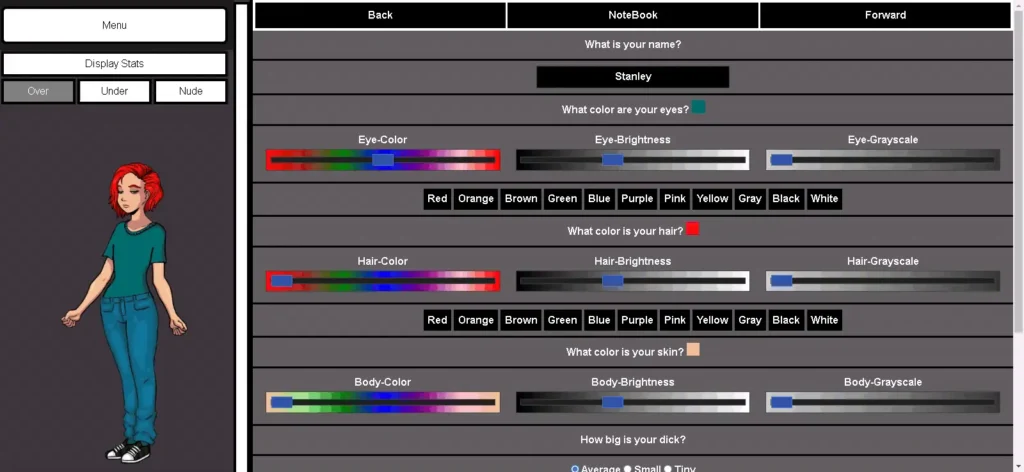This screenshot has height=472, width=1024.
Task: Choose the Small size radio option
Action: (628, 468)
